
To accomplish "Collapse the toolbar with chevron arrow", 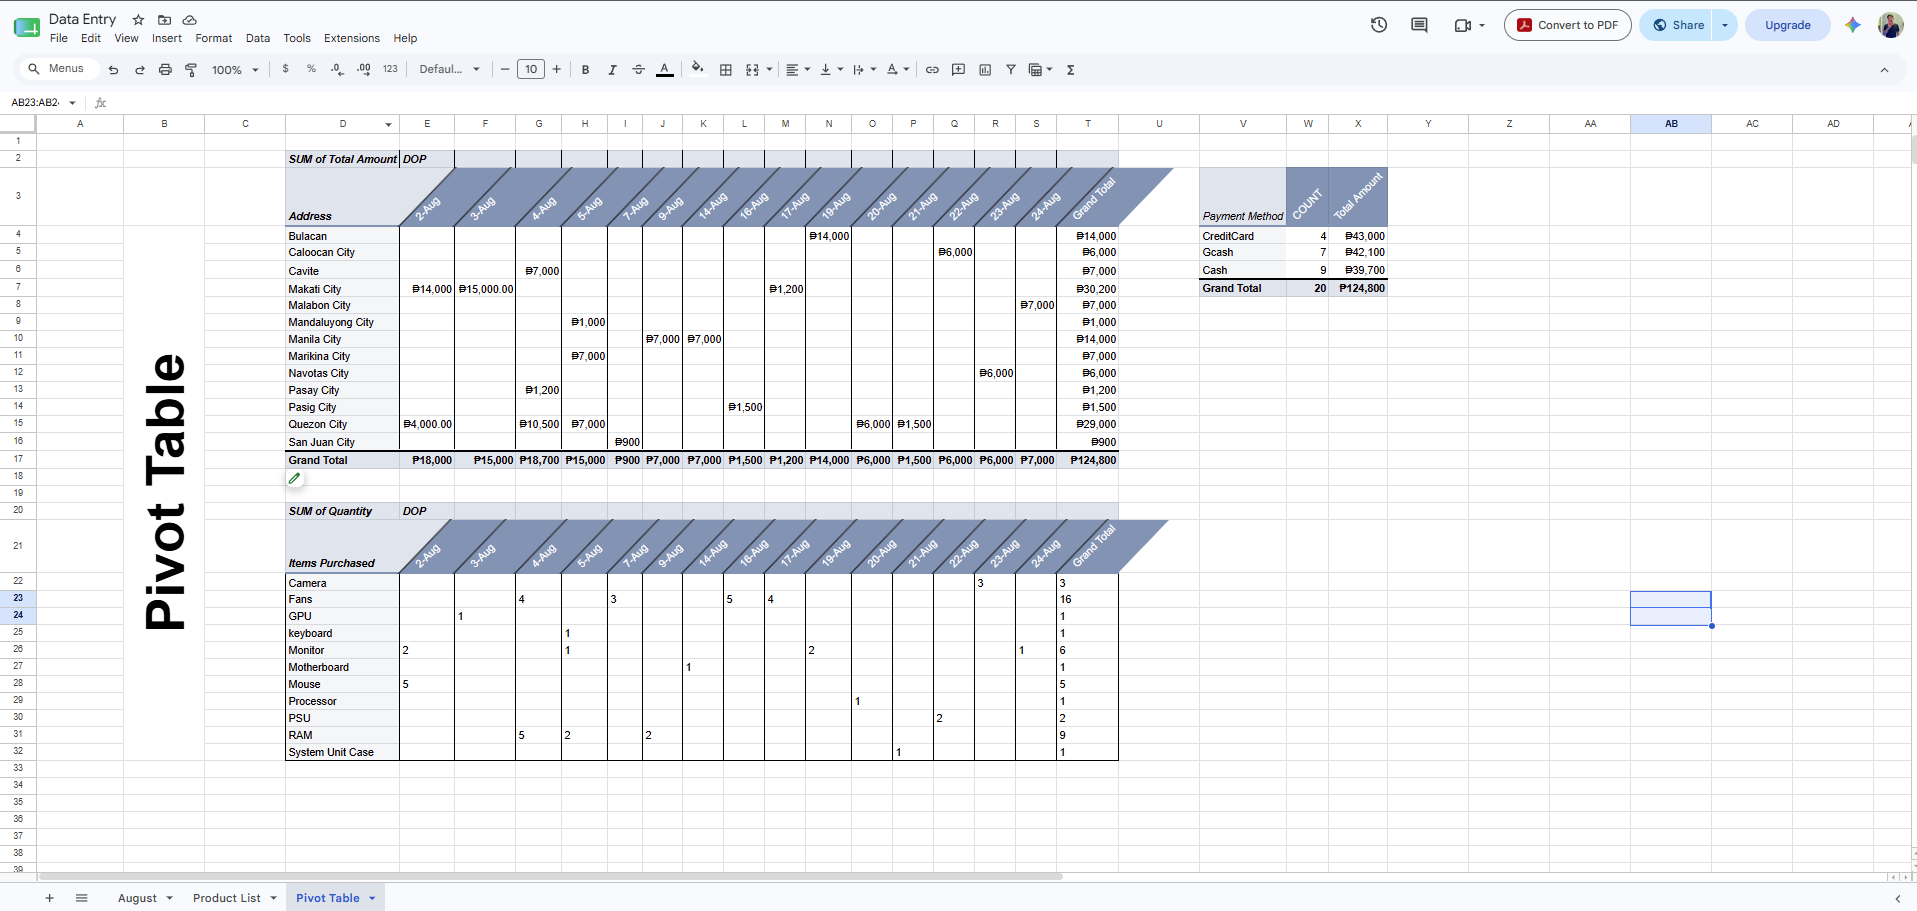I will [x=1884, y=70].
